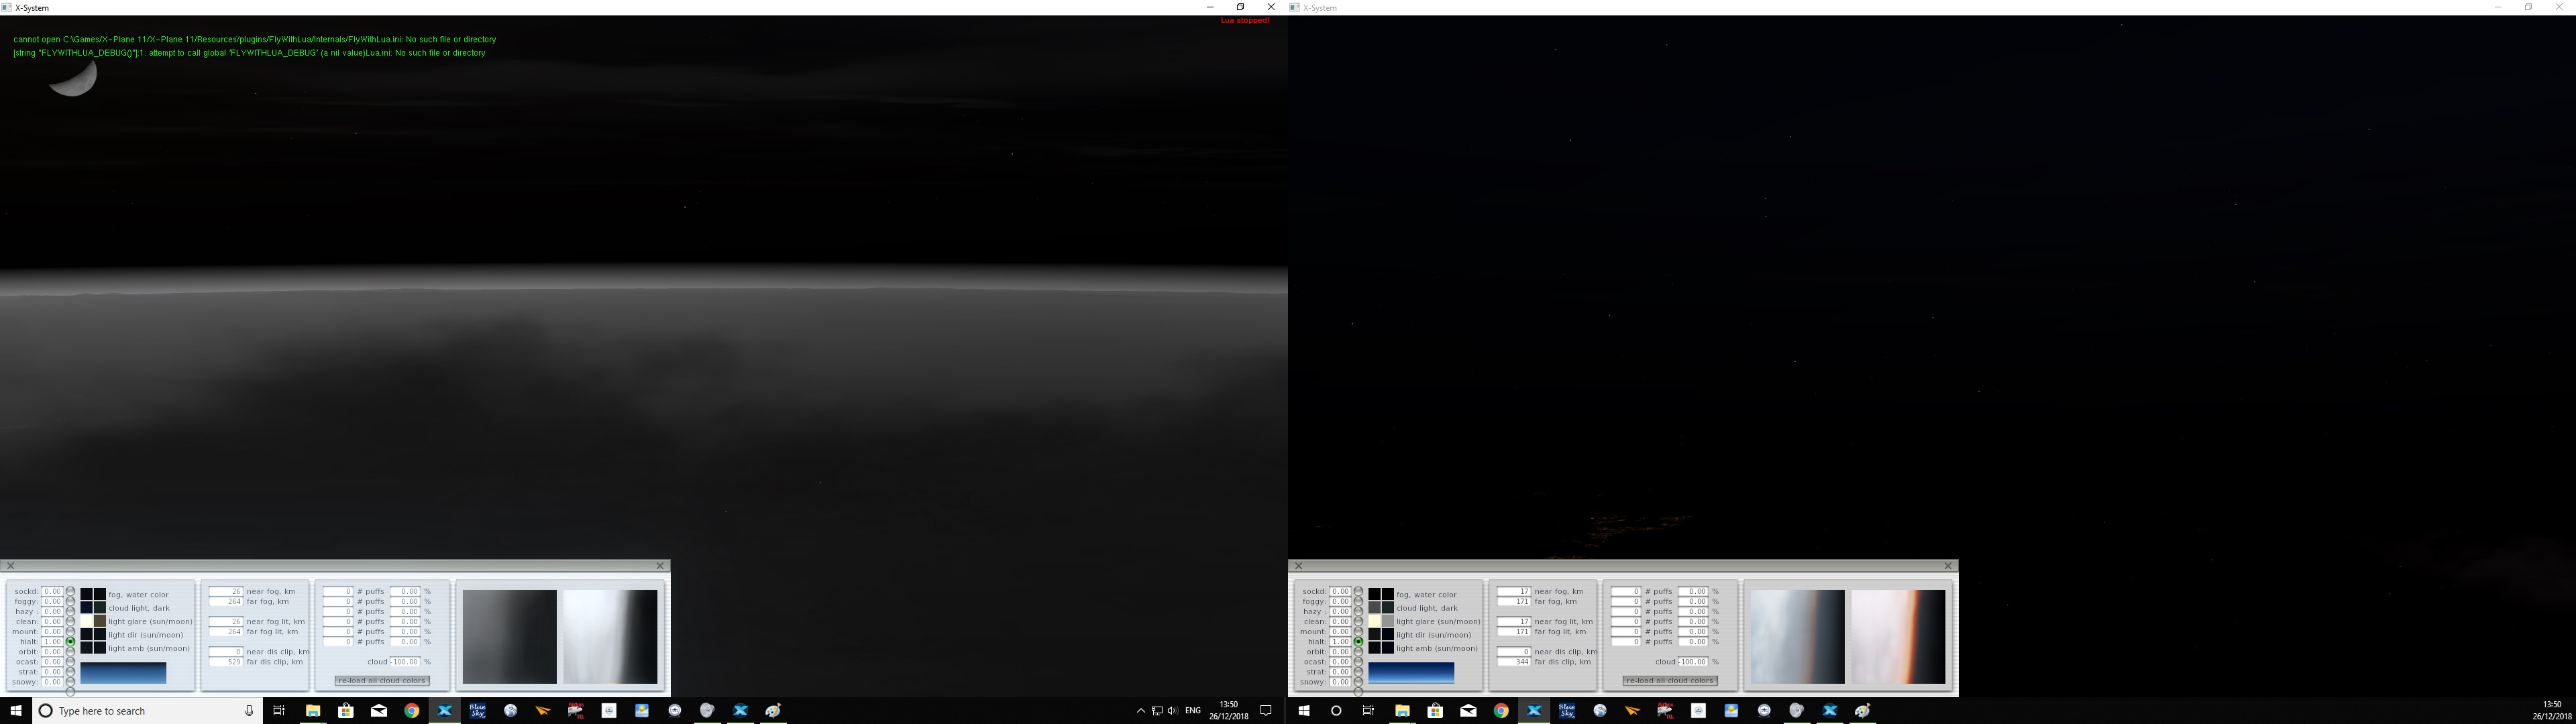Open Mail app in the left taskbar
Screen dimensions: 2576x724
379,711
